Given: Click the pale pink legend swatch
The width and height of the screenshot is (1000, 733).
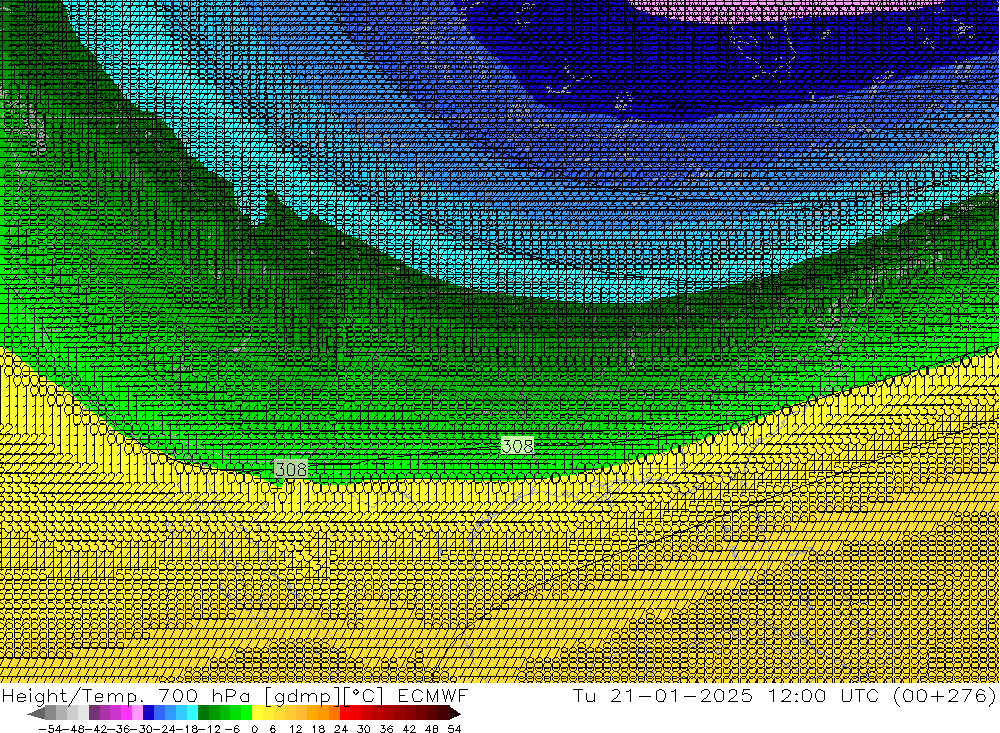Looking at the screenshot, I should tap(137, 713).
